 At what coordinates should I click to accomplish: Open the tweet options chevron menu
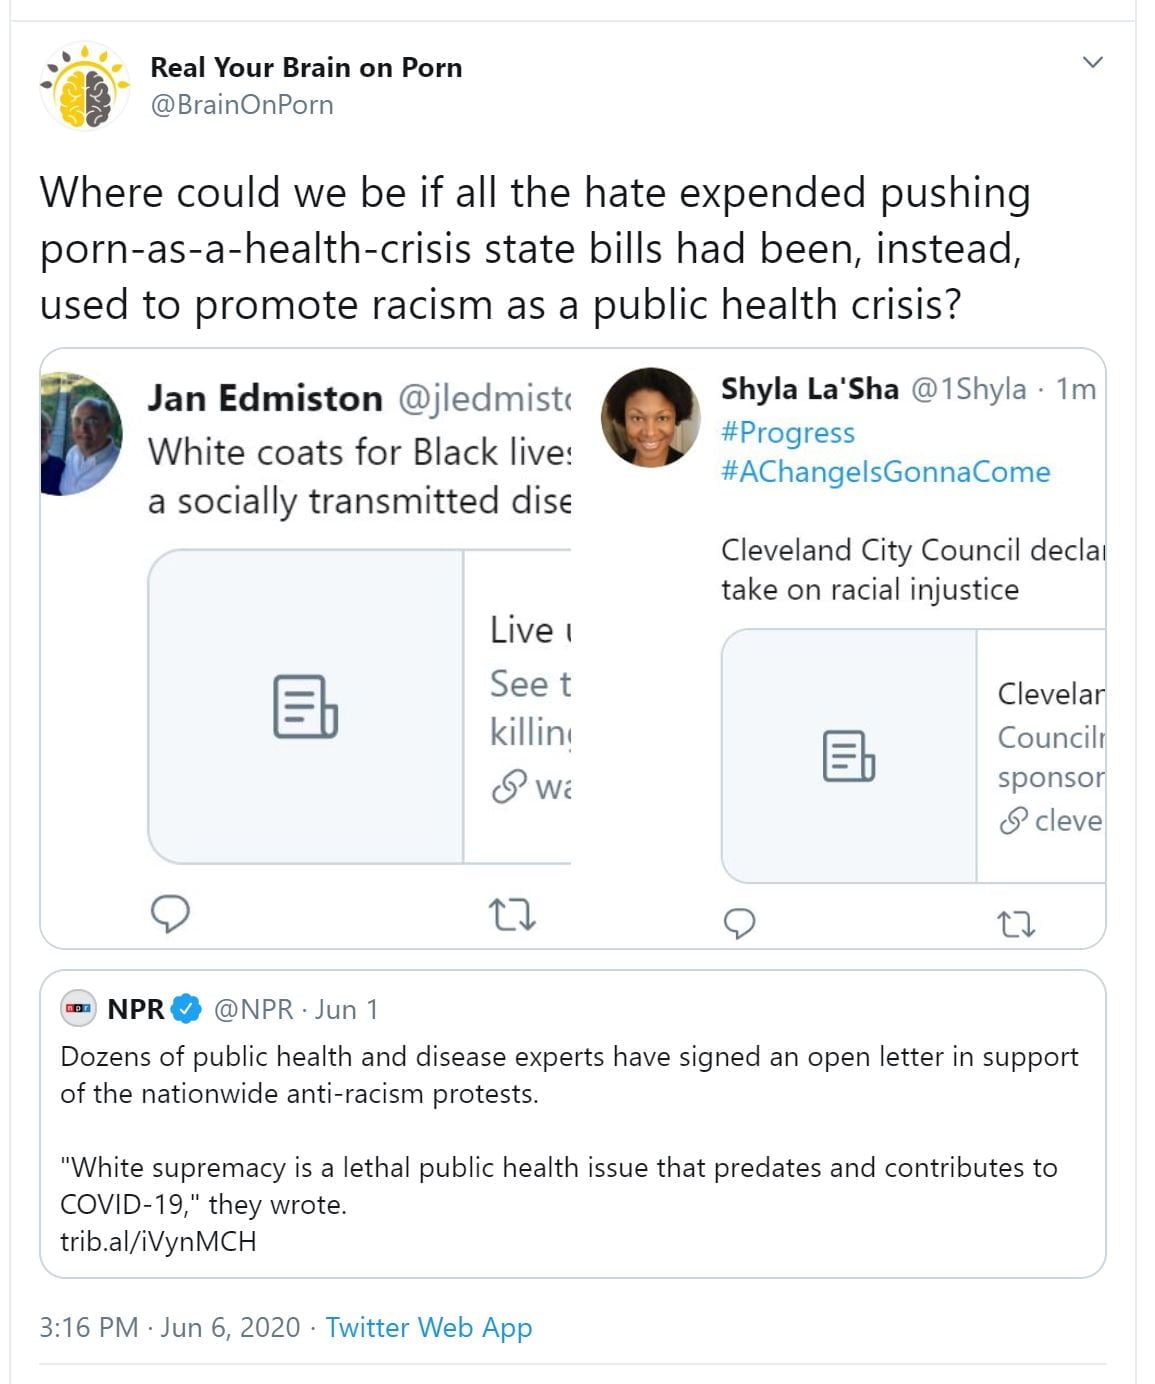pos(1093,62)
